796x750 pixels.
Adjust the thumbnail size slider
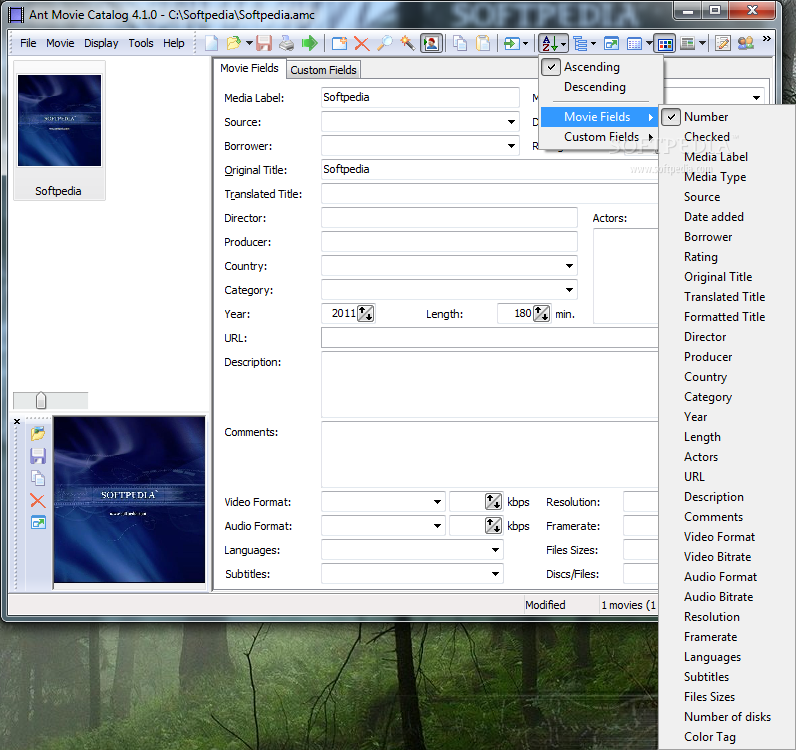click(x=41, y=400)
